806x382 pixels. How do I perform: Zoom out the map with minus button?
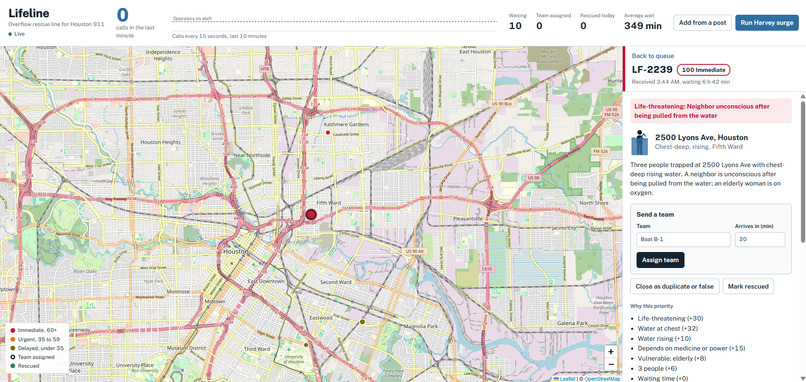(x=611, y=365)
